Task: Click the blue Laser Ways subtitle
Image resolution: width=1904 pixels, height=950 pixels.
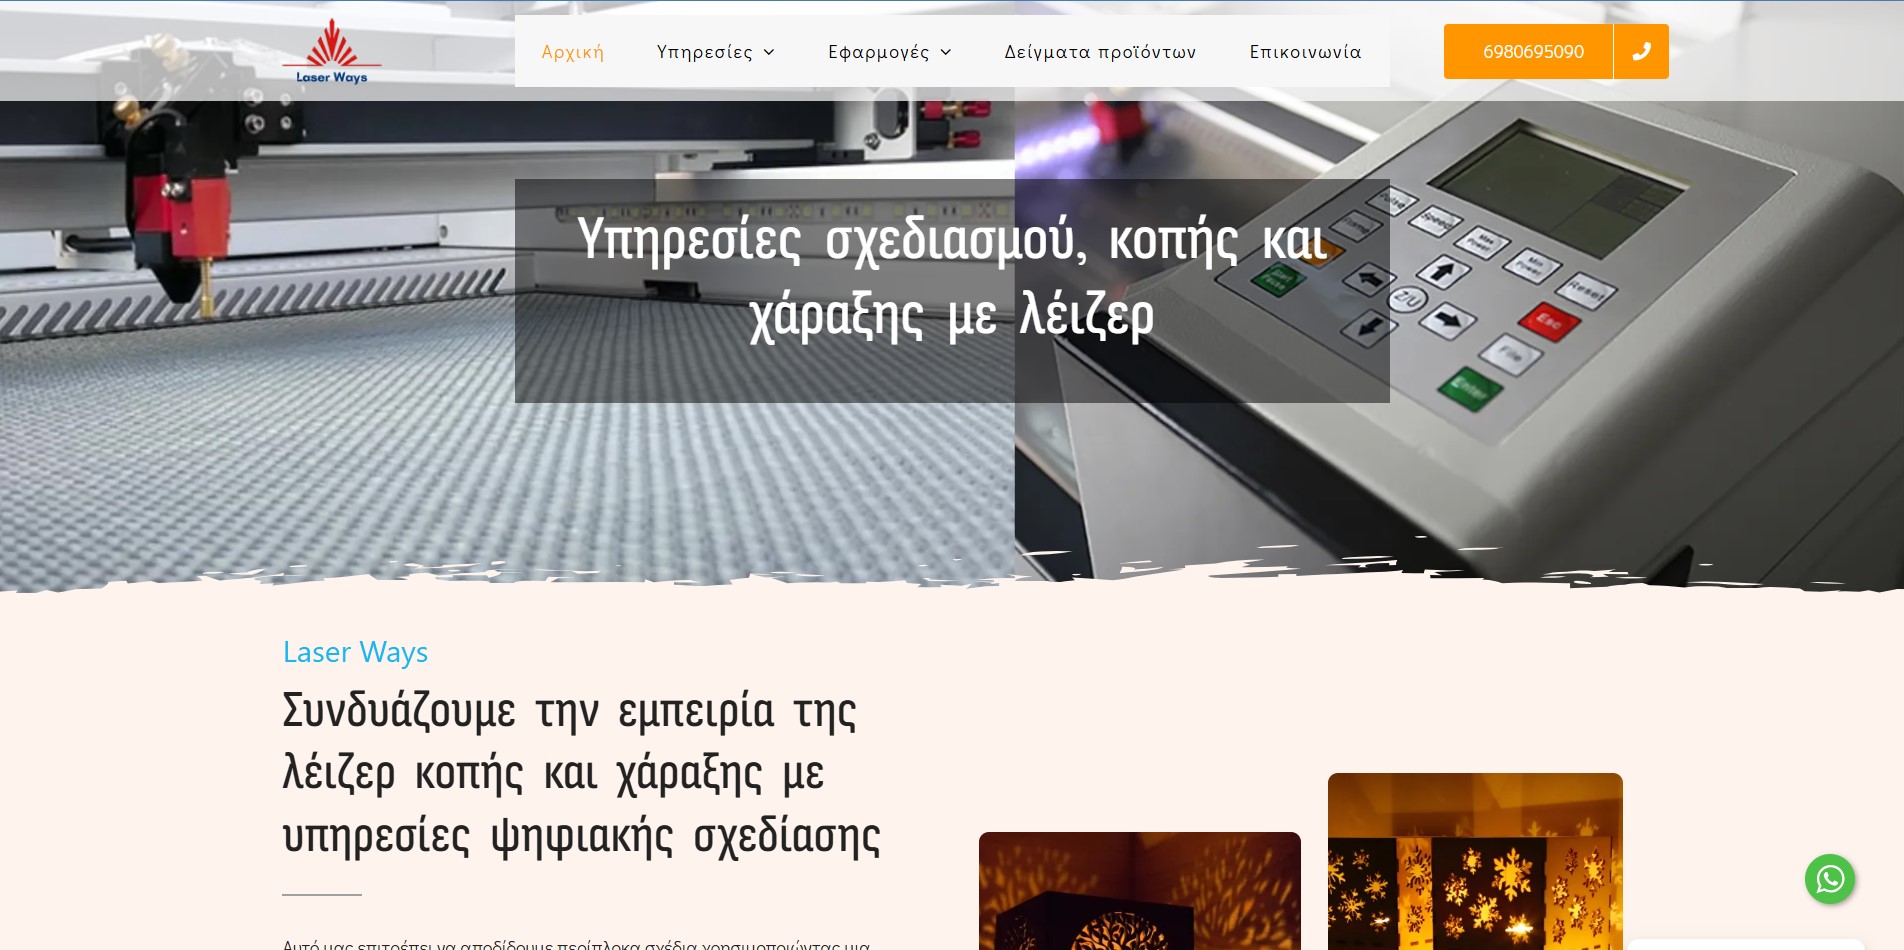Action: [x=355, y=652]
